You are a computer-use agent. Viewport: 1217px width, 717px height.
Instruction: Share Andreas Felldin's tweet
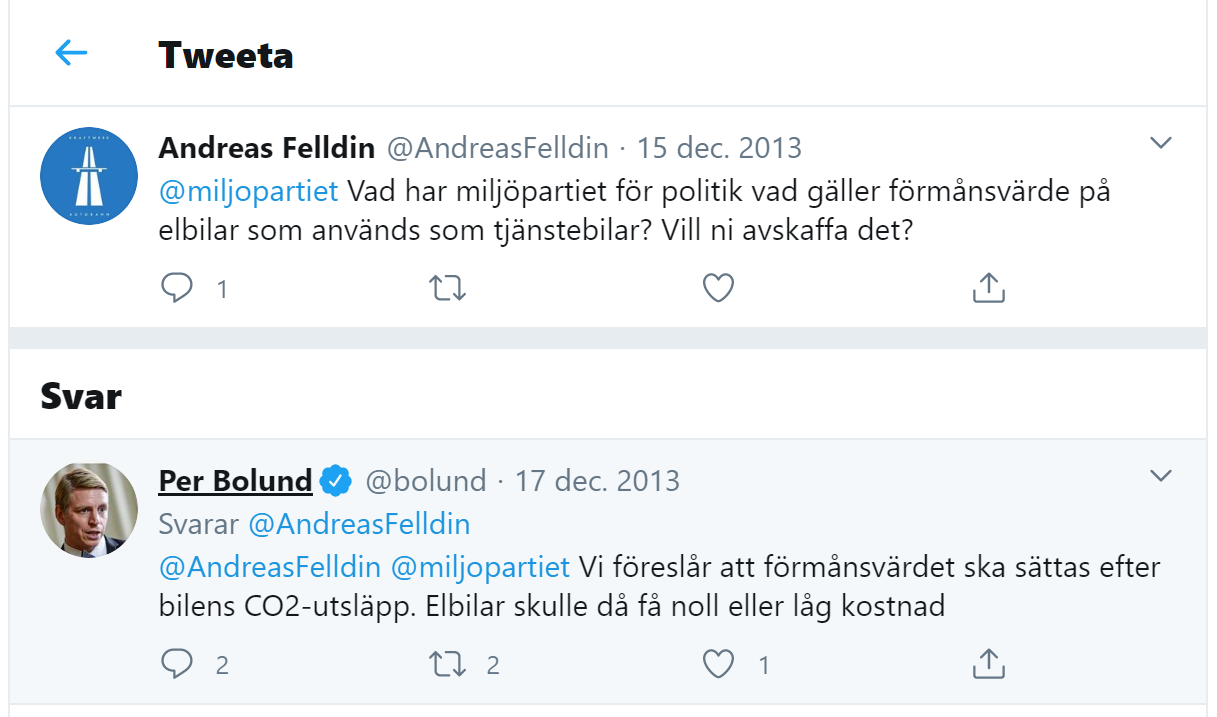(988, 289)
